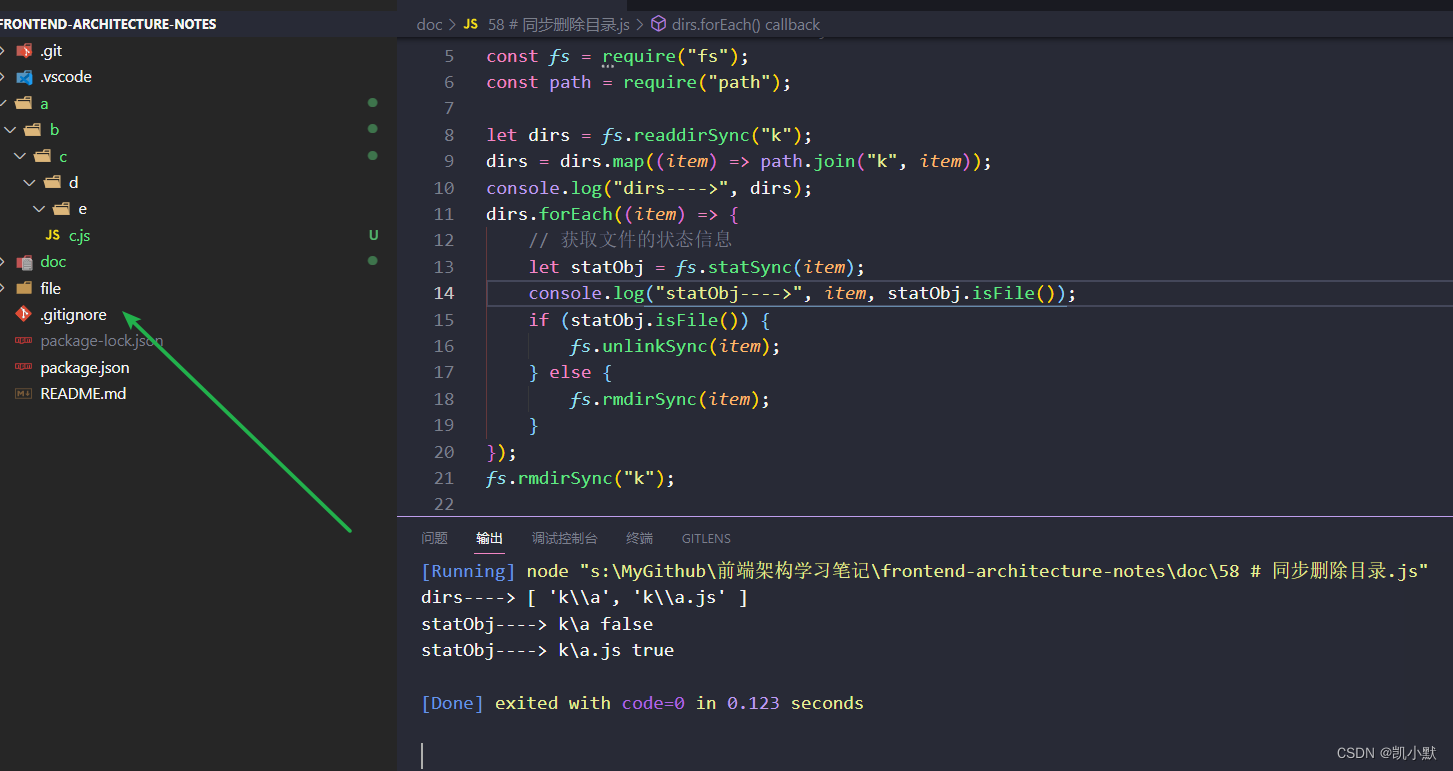Viewport: 1453px width, 771px height.
Task: Click the JS icon beside c.js
Action: point(52,236)
